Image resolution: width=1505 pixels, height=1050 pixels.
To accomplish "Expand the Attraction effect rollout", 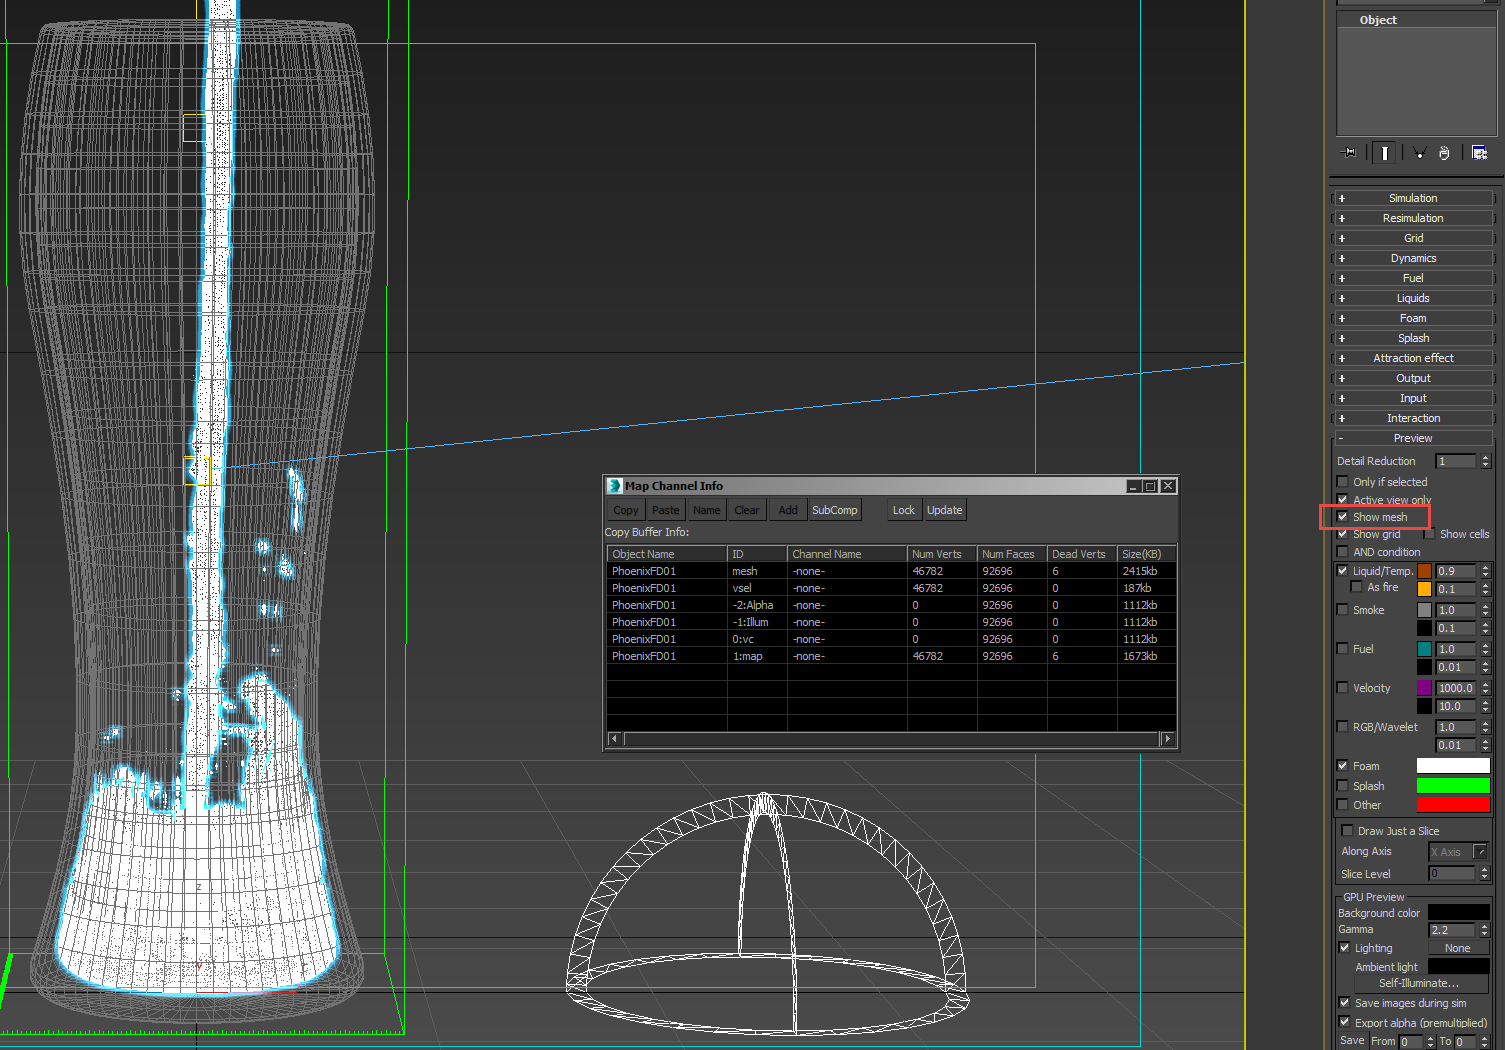I will point(1413,358).
